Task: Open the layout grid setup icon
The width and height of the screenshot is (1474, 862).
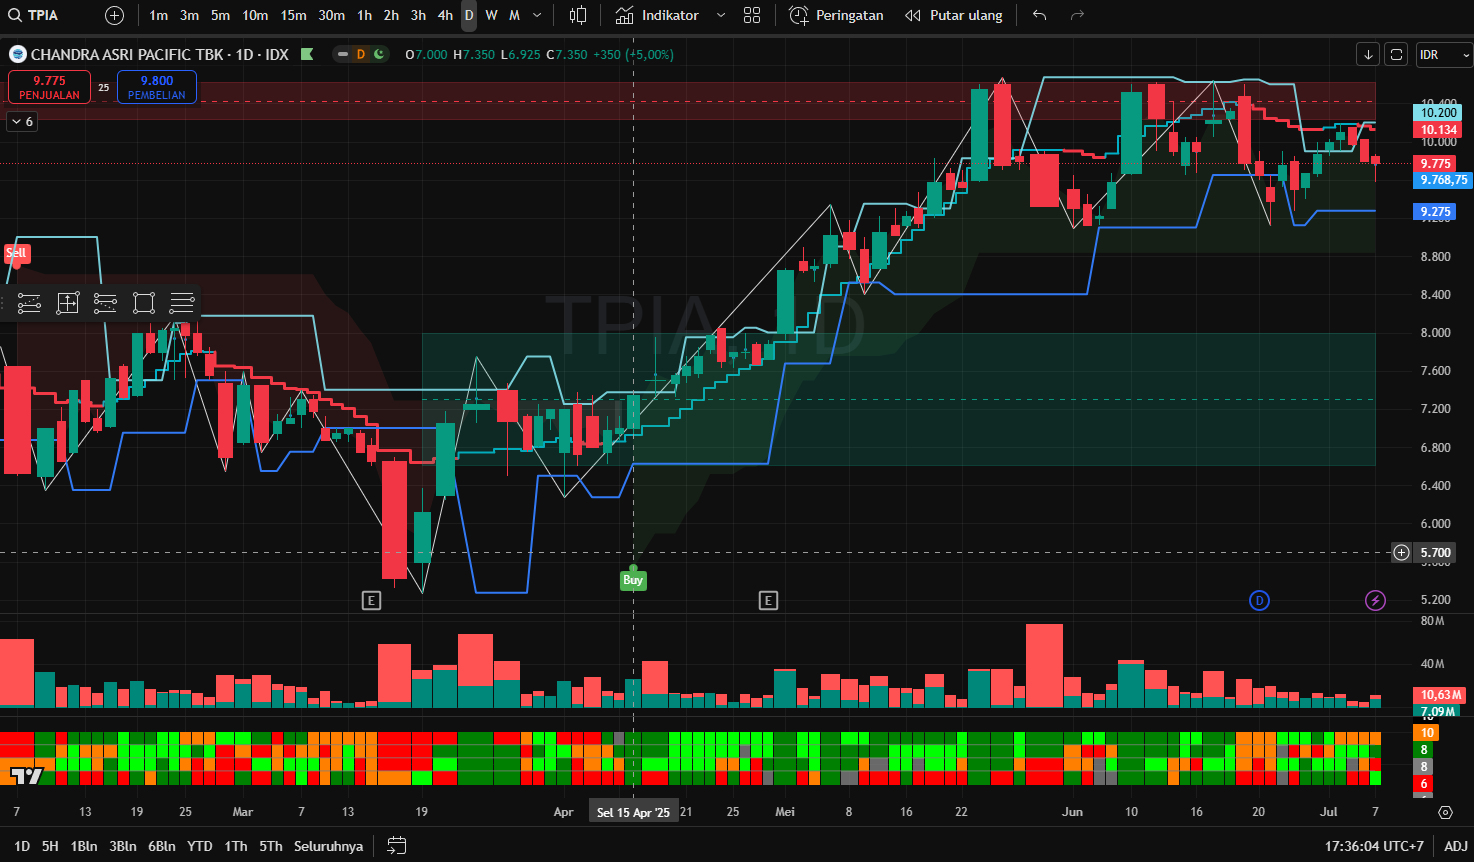Action: pos(752,15)
